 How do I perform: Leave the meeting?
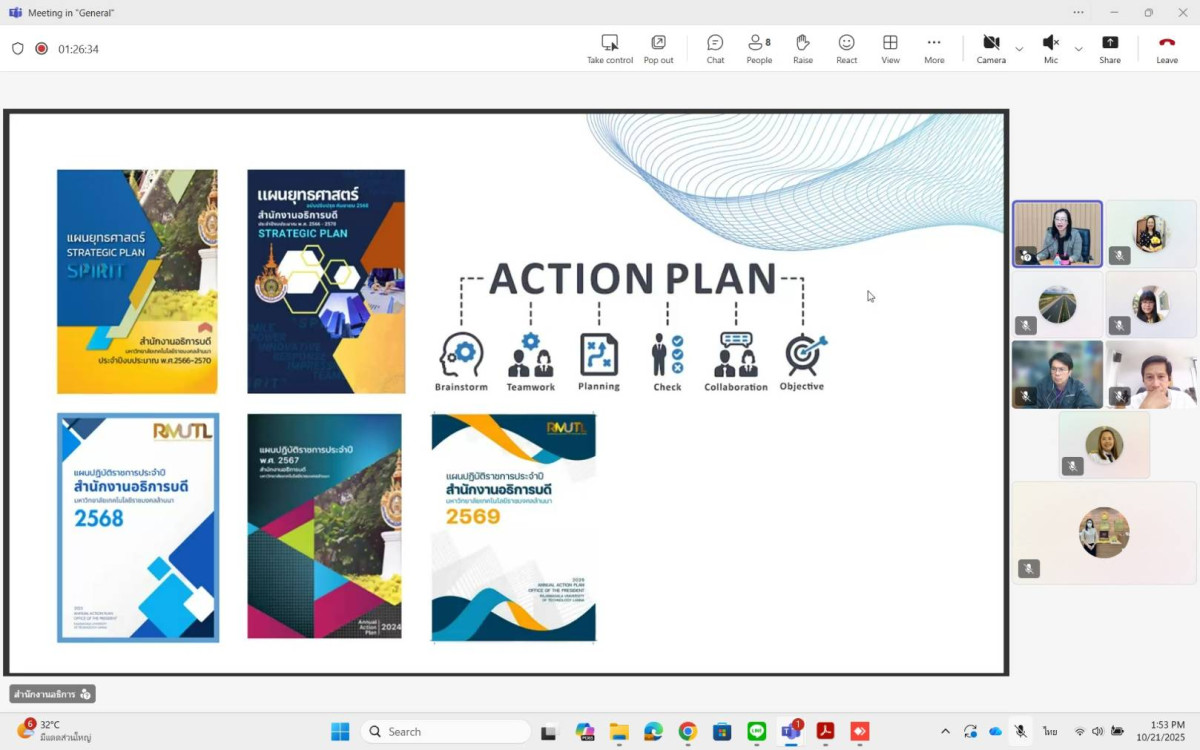coord(1167,48)
